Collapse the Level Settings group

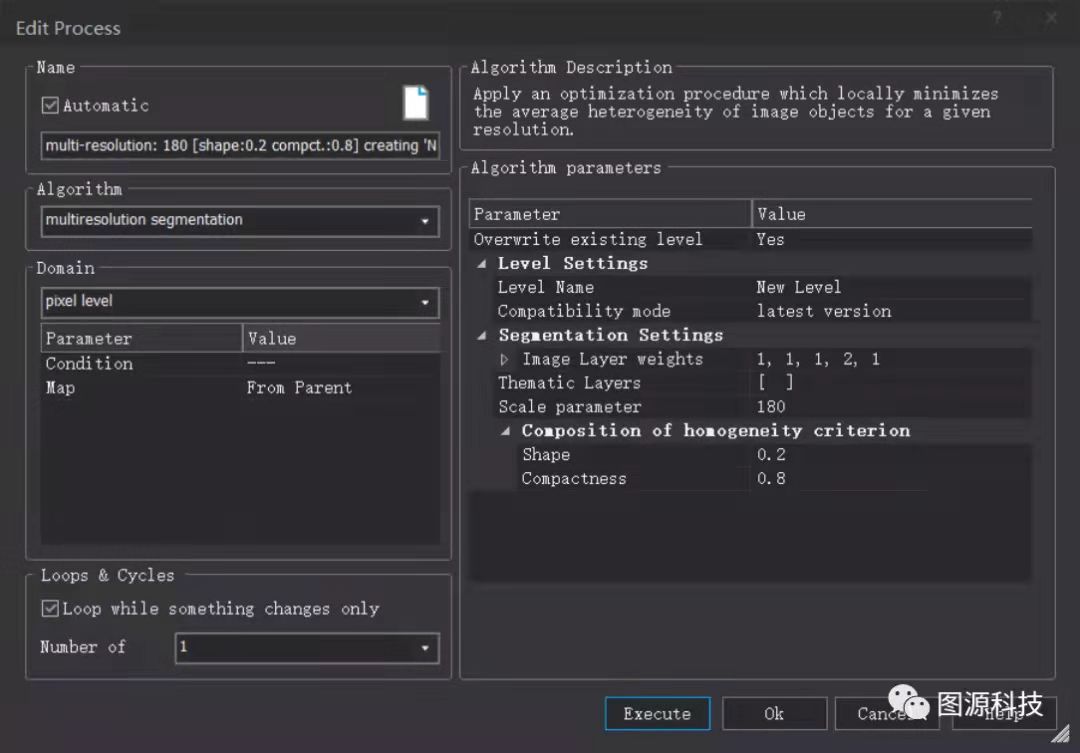point(481,263)
